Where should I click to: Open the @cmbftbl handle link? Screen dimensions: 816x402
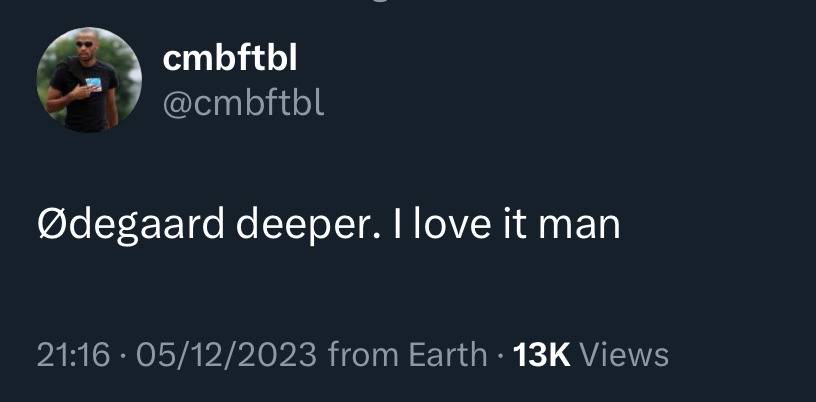click(x=244, y=103)
